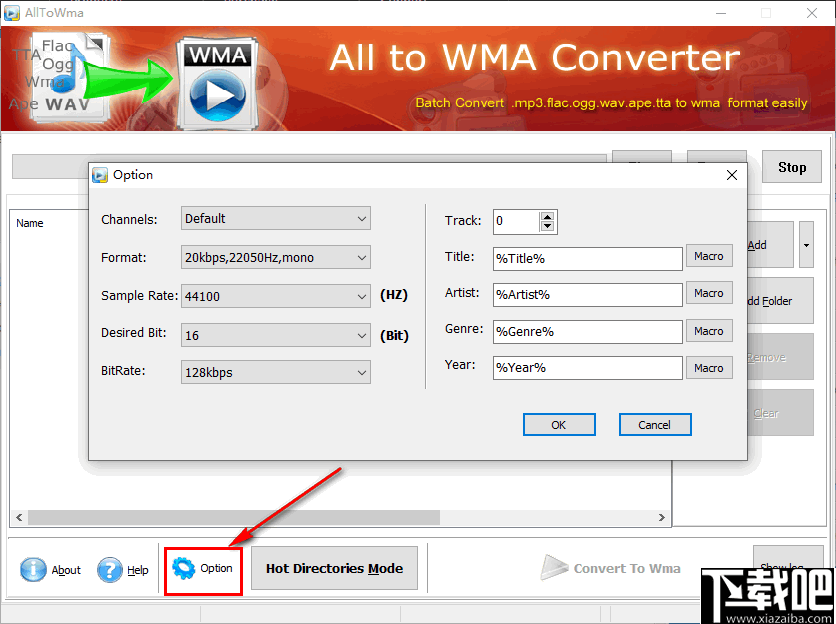Cancel the Option dialog

pyautogui.click(x=655, y=424)
